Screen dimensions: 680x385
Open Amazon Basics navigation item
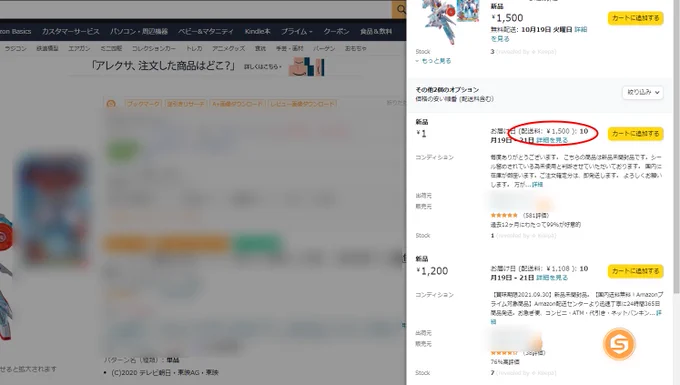15,31
